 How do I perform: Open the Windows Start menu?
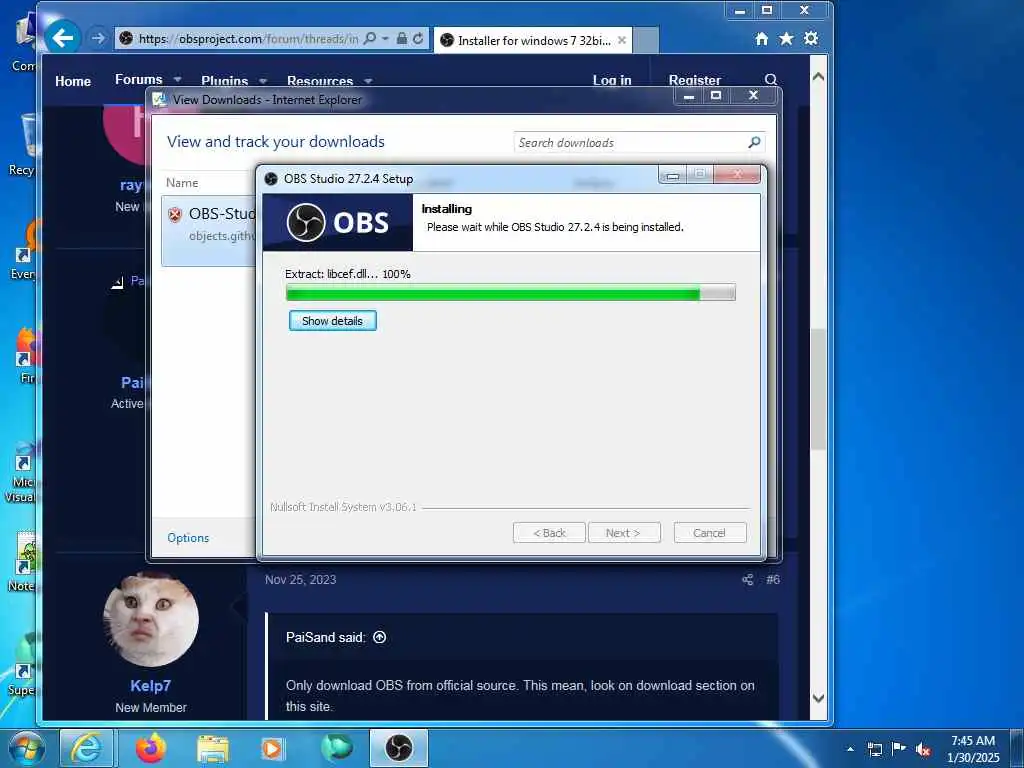[x=26, y=748]
